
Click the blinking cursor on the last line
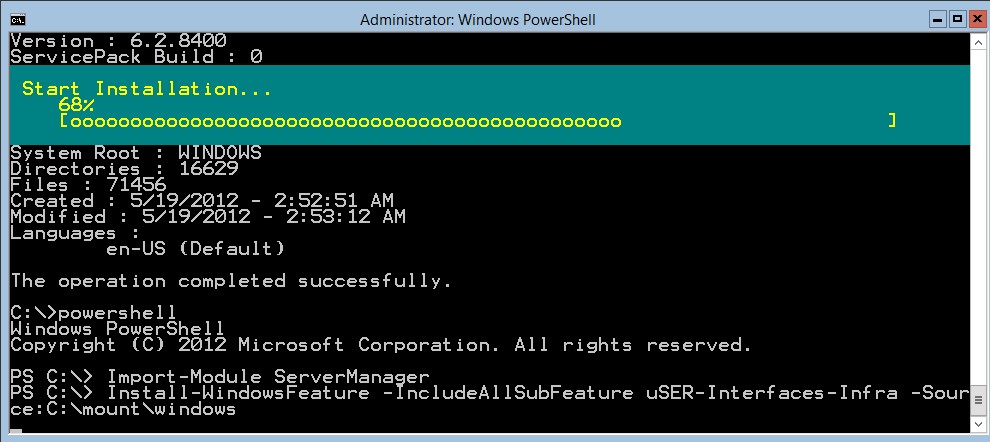pos(16,432)
